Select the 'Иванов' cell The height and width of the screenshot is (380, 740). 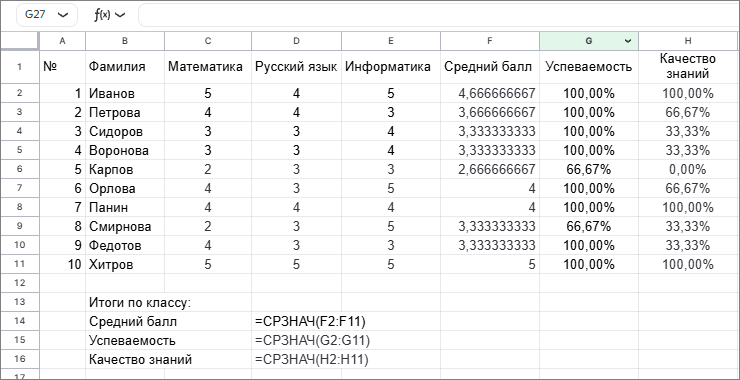pyautogui.click(x=125, y=93)
